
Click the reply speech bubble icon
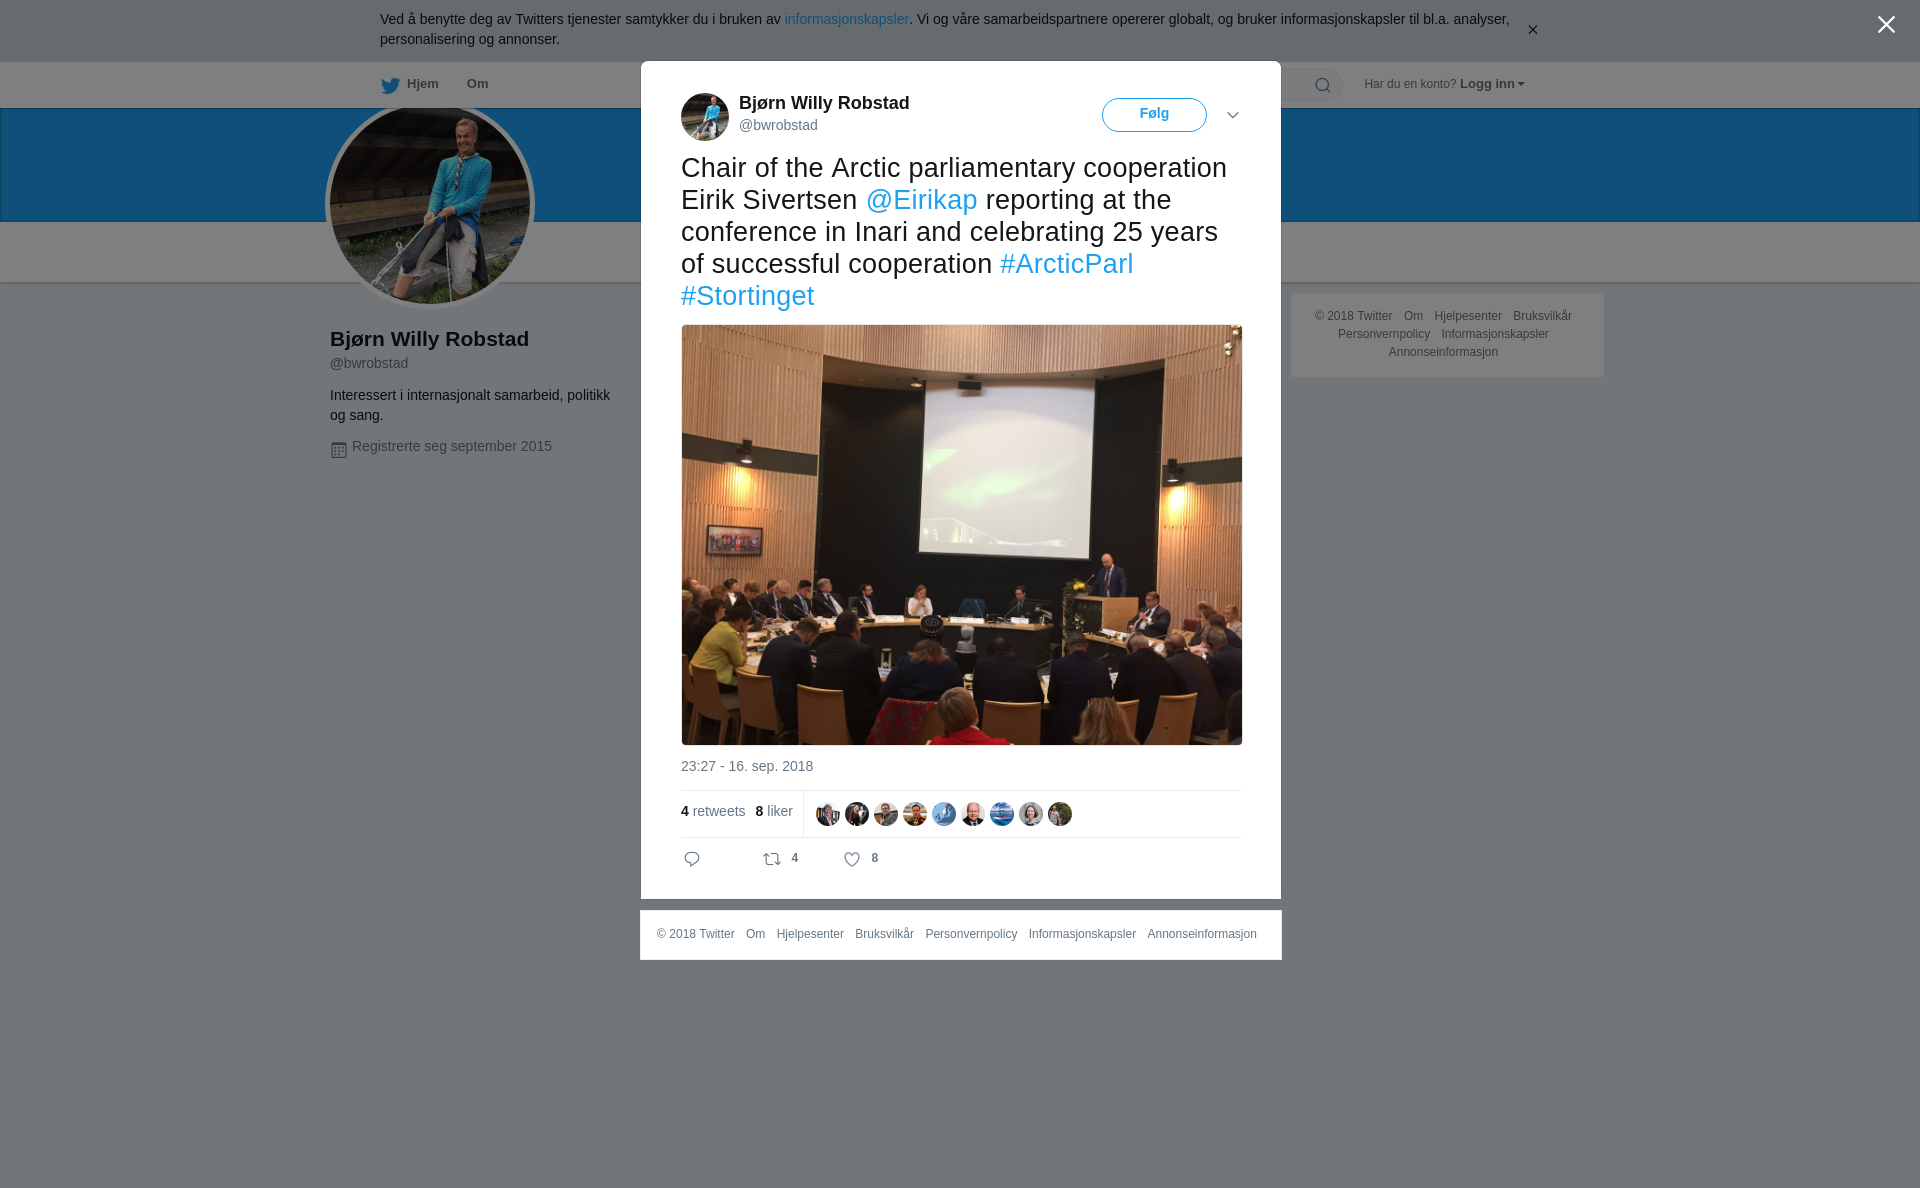(x=692, y=859)
